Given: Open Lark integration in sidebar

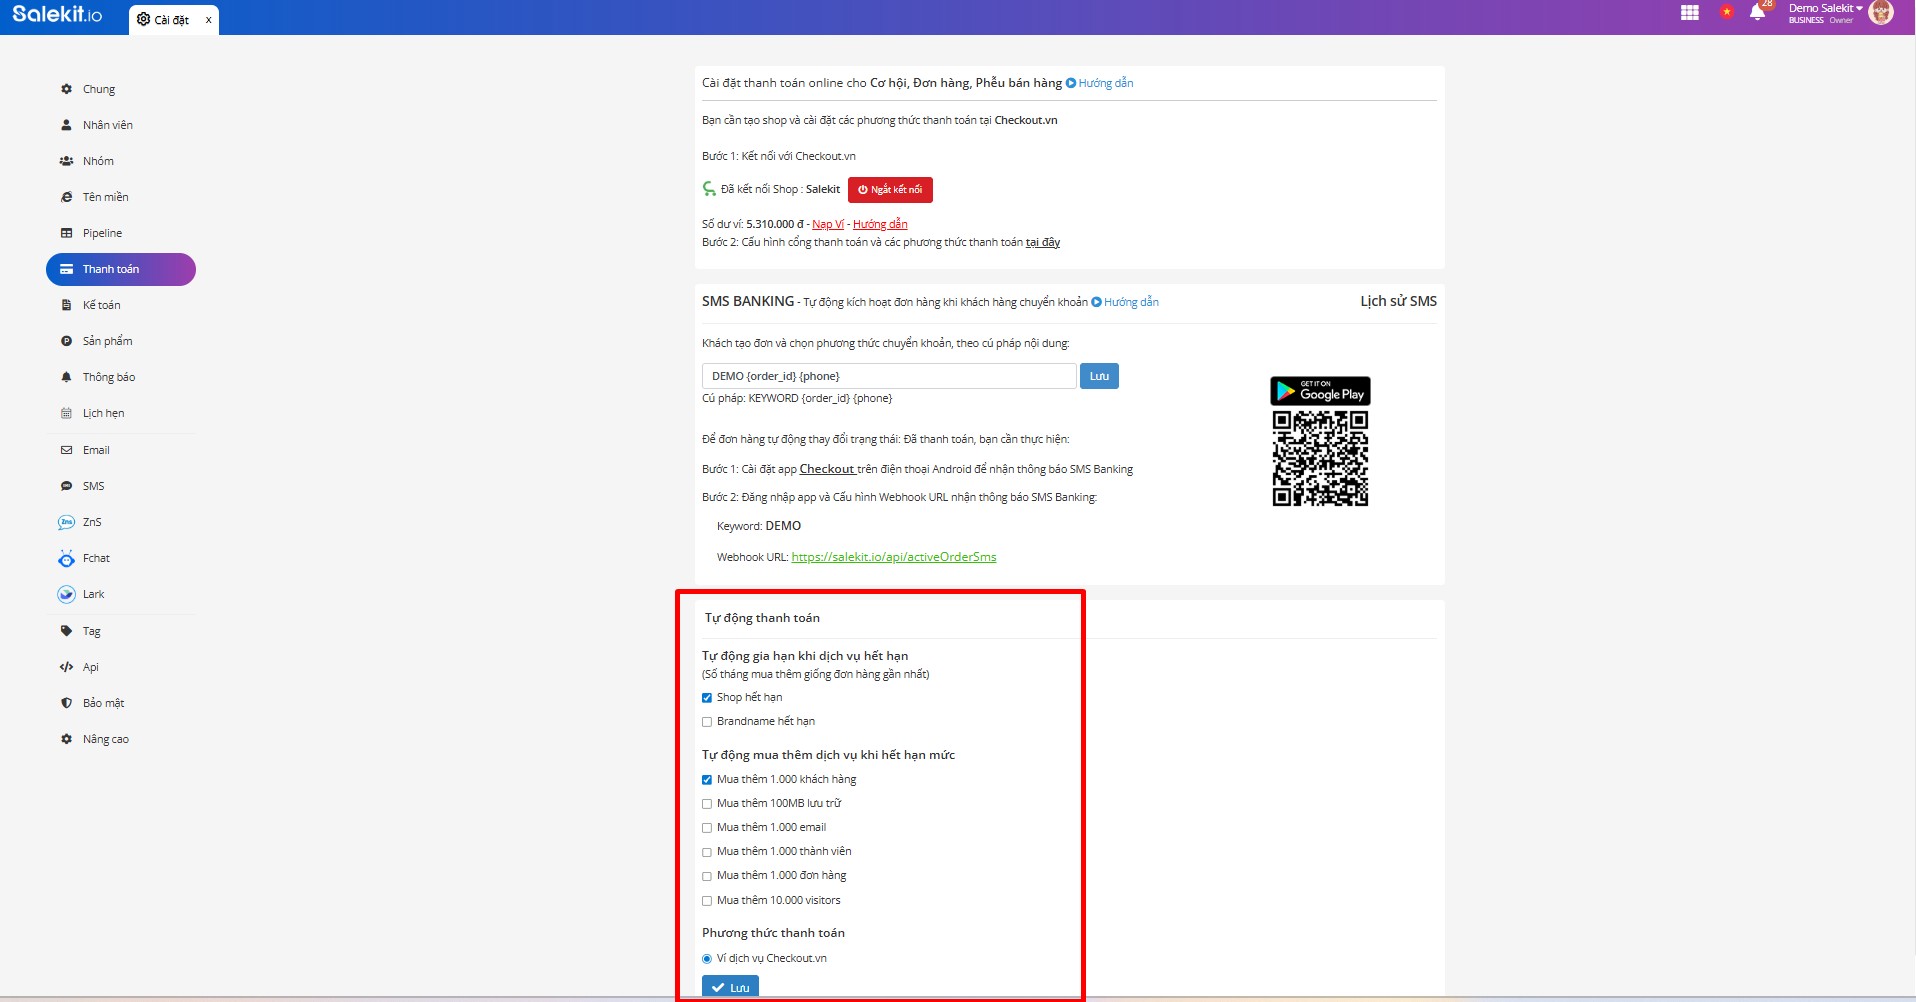Looking at the screenshot, I should click(x=93, y=594).
